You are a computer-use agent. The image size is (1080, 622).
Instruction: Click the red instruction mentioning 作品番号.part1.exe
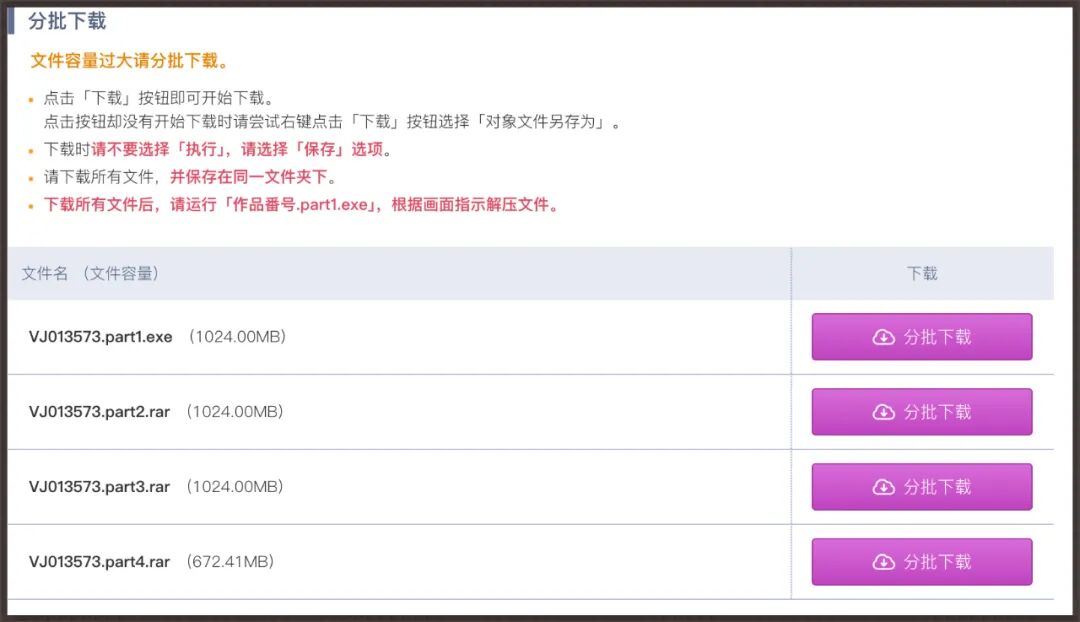pyautogui.click(x=301, y=205)
